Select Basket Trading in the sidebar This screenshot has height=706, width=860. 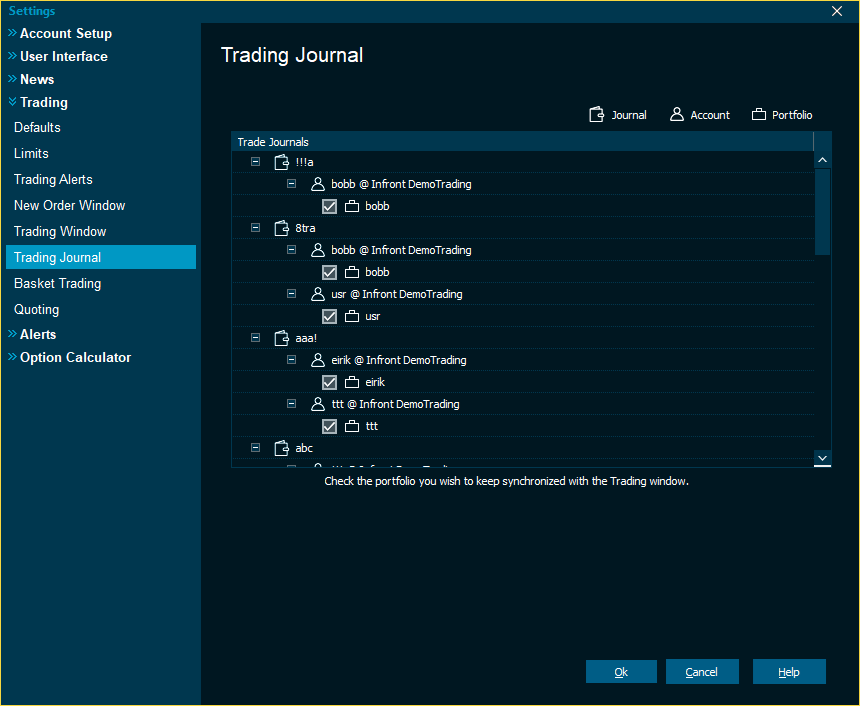coord(57,284)
